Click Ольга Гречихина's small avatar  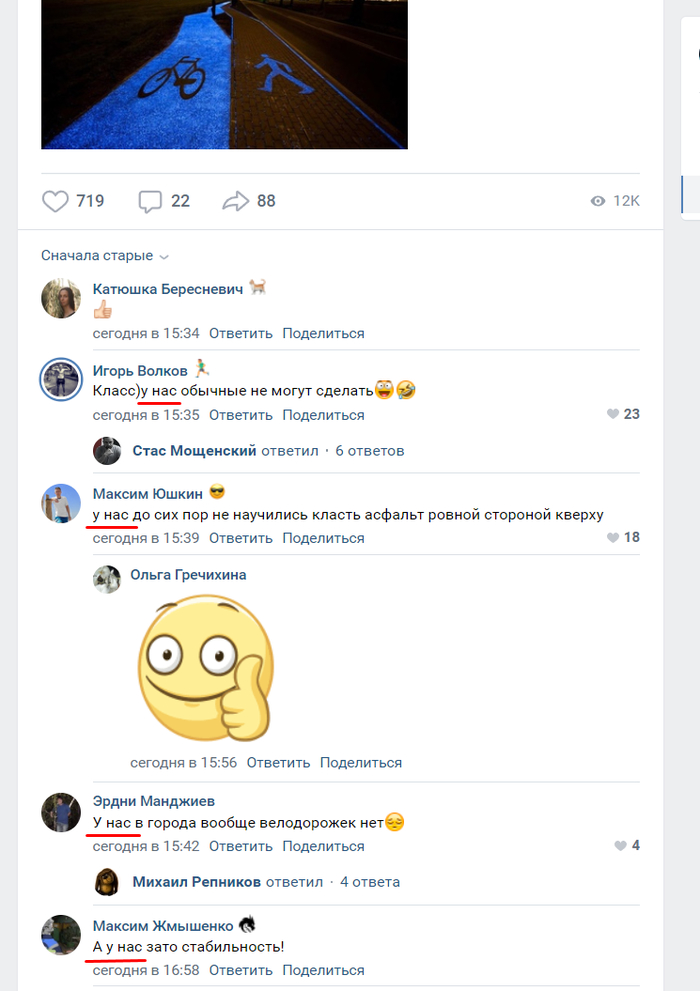107,579
